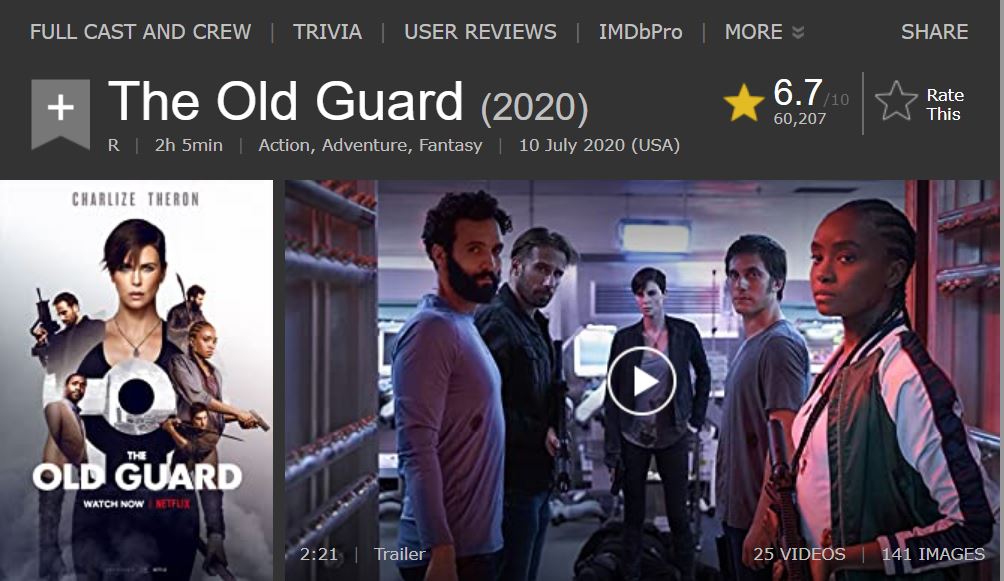This screenshot has width=1004, height=581.
Task: Visit IMDbPro link
Action: [x=640, y=32]
